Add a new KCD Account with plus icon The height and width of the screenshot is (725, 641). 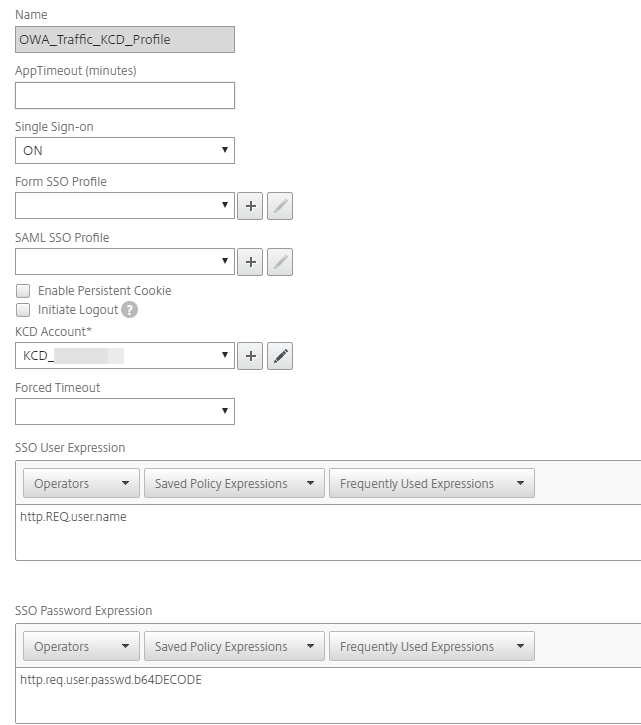point(250,356)
